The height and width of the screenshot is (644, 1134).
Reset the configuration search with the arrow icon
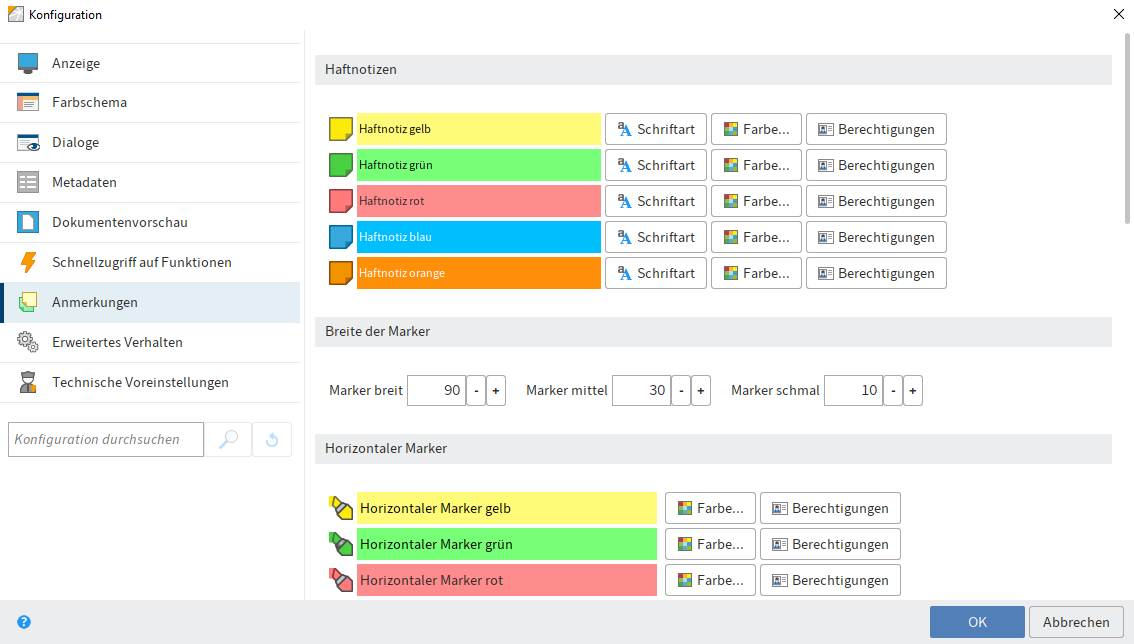(272, 439)
